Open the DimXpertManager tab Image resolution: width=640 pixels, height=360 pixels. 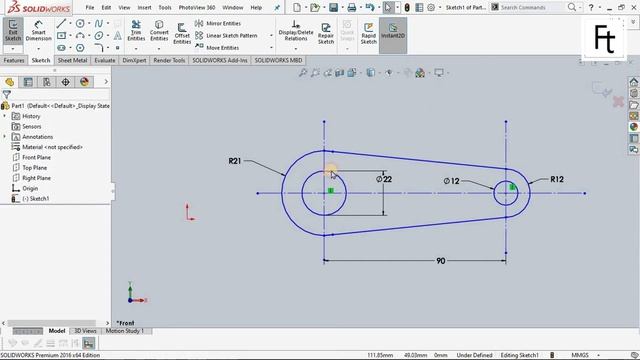tap(65, 82)
